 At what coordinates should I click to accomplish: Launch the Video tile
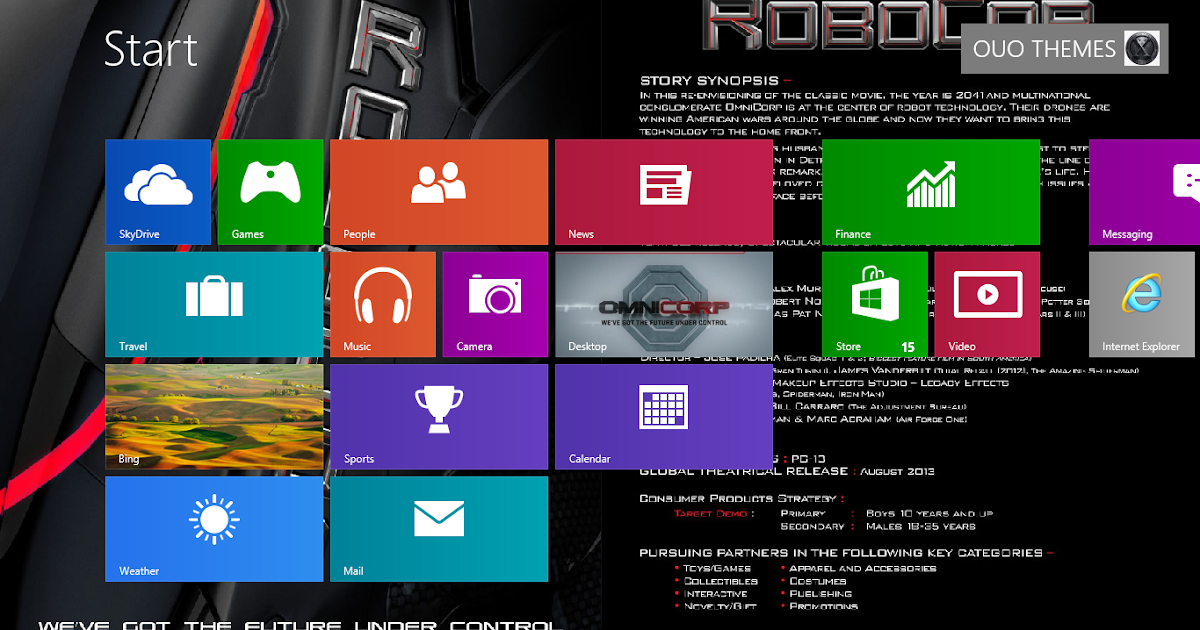pos(987,304)
